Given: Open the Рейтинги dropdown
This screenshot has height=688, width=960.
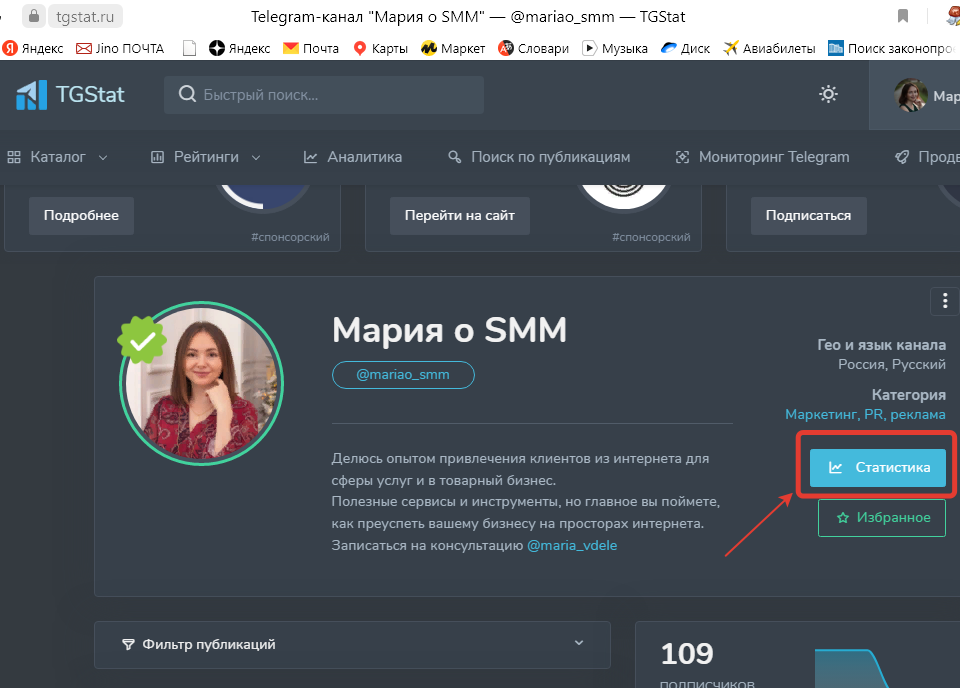Looking at the screenshot, I should (204, 156).
